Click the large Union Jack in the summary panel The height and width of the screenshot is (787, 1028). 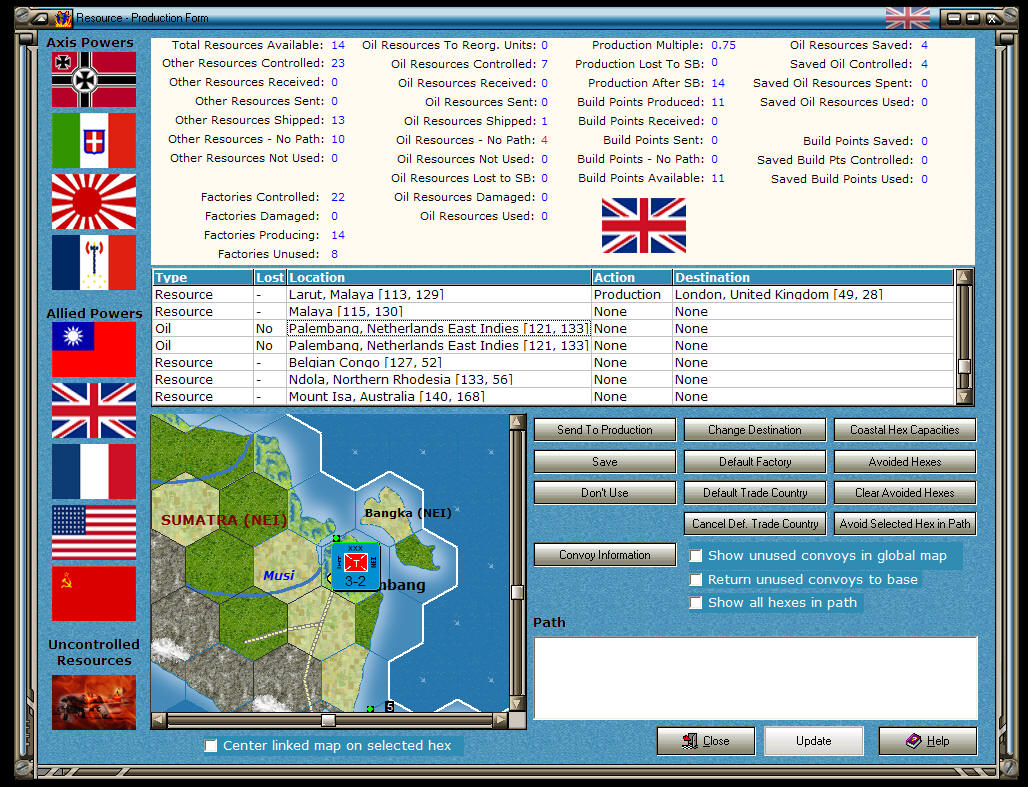pyautogui.click(x=644, y=226)
